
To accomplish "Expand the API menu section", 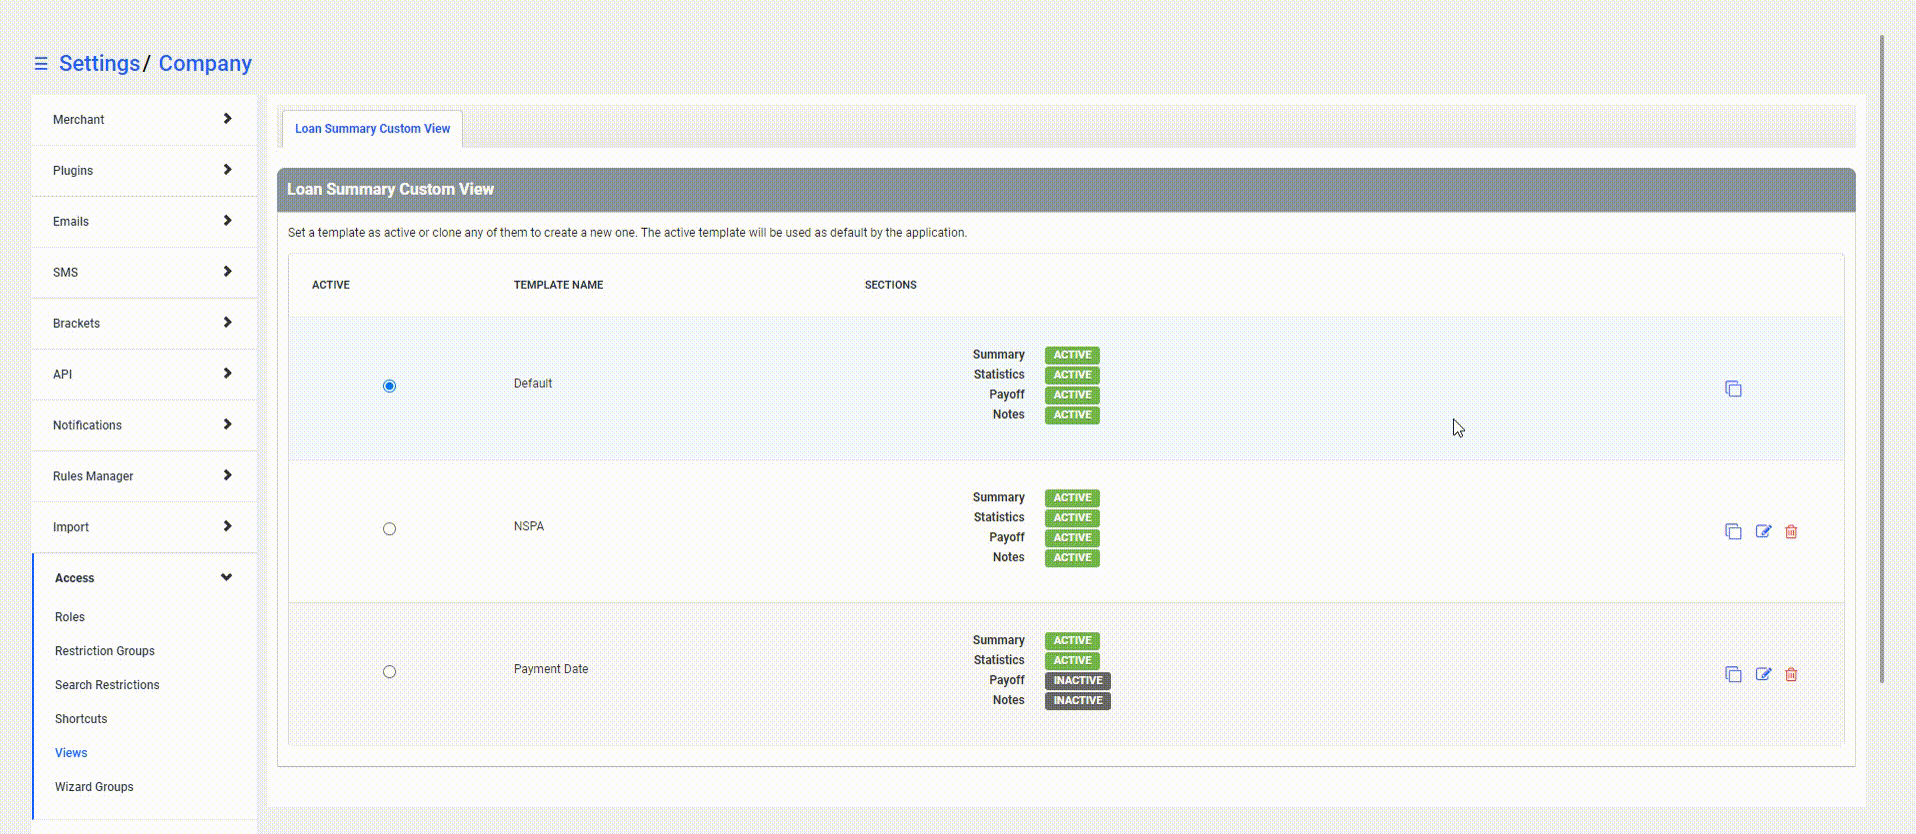I will [x=144, y=375].
